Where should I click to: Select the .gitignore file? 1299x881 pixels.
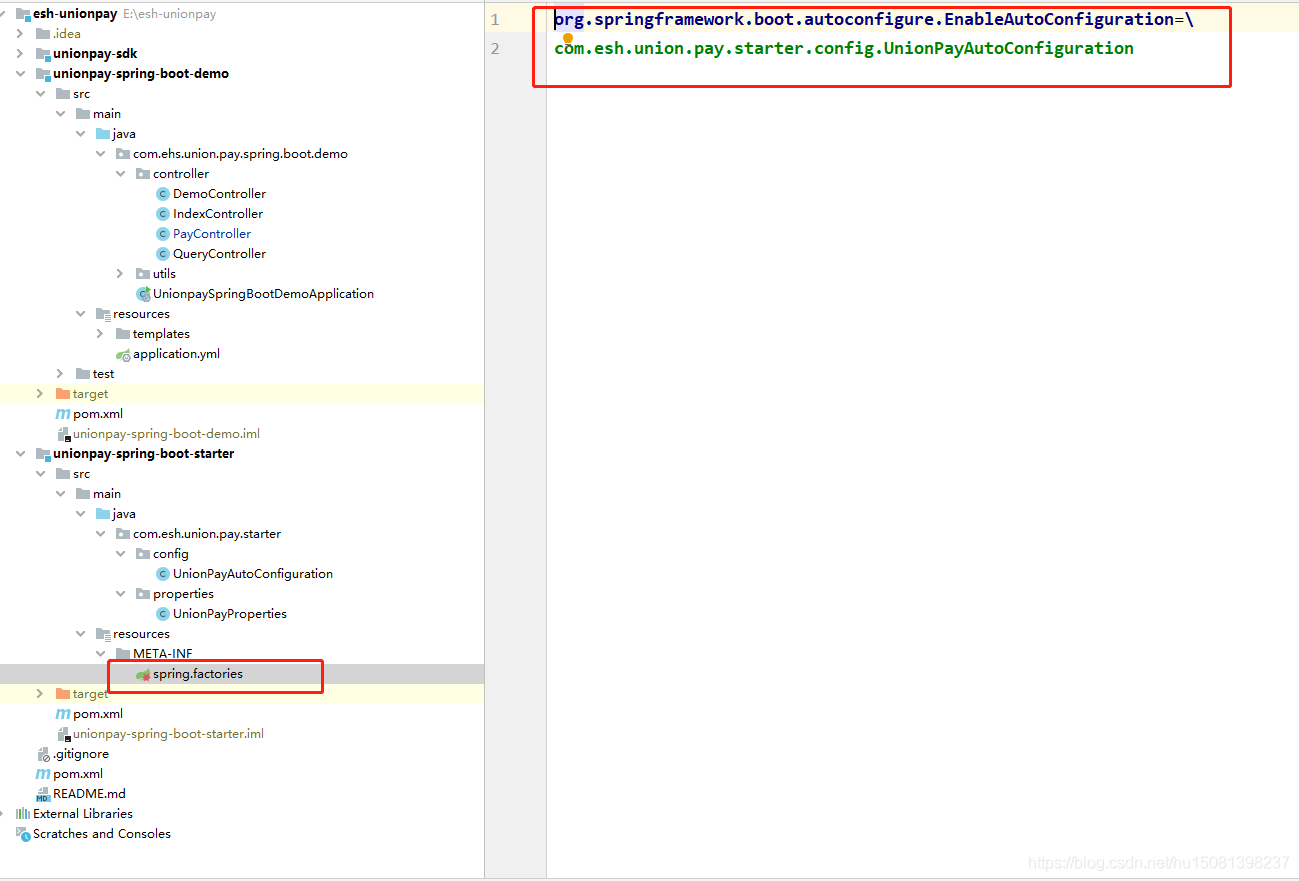click(x=81, y=754)
